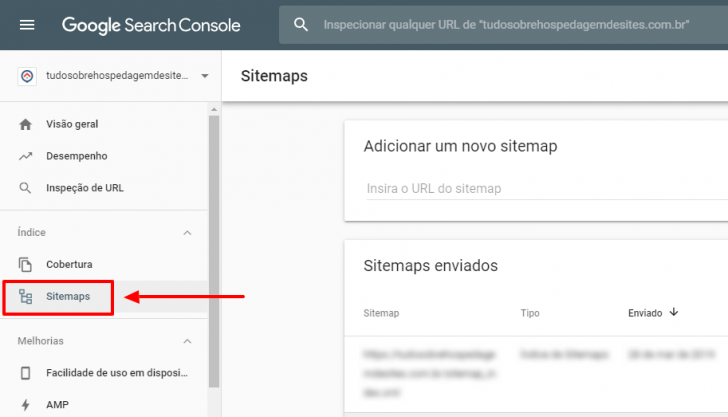Click the Google Search Console logo

click(x=151, y=25)
